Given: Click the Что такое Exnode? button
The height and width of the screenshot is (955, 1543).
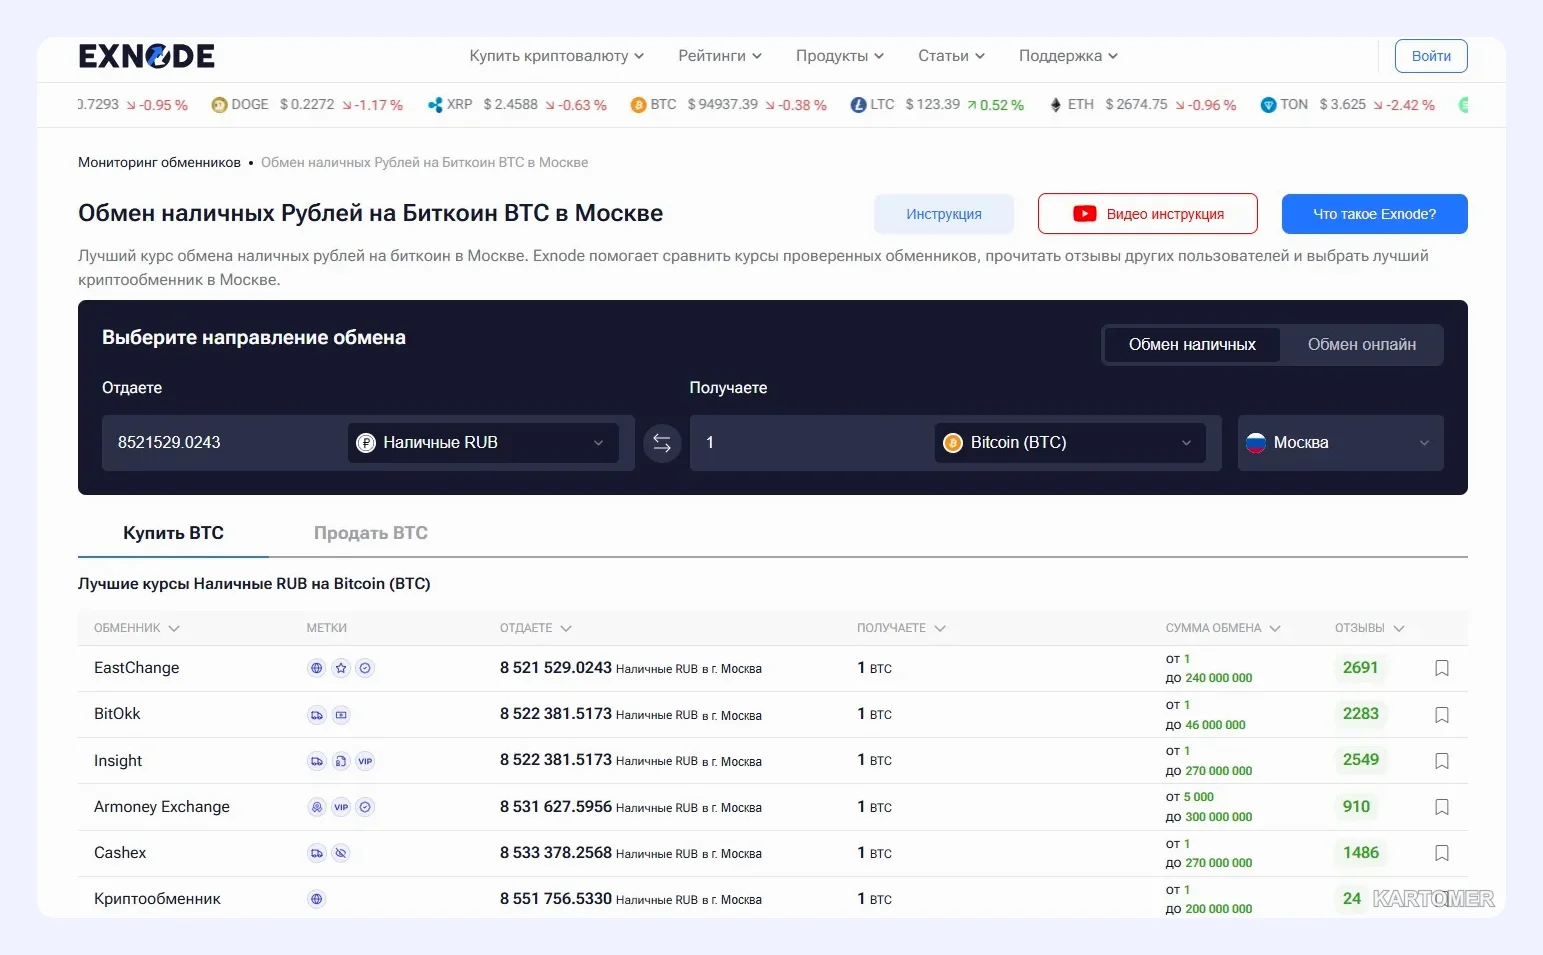Looking at the screenshot, I should click(1375, 214).
